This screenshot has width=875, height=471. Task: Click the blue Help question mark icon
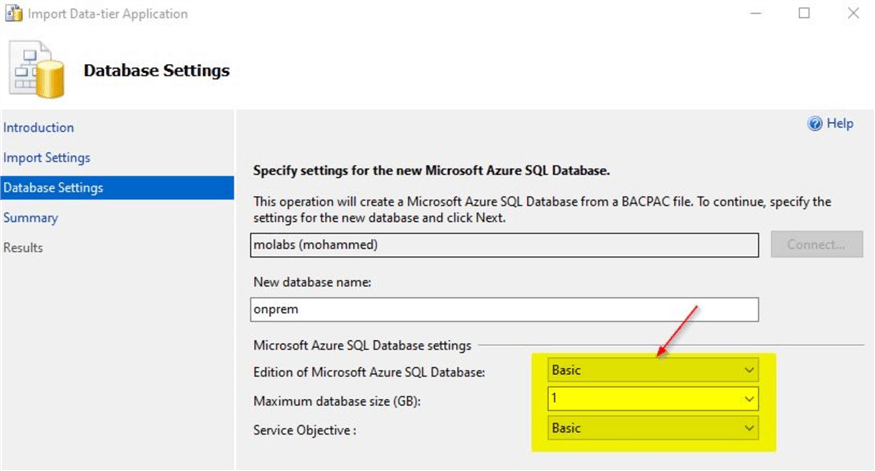tap(814, 124)
